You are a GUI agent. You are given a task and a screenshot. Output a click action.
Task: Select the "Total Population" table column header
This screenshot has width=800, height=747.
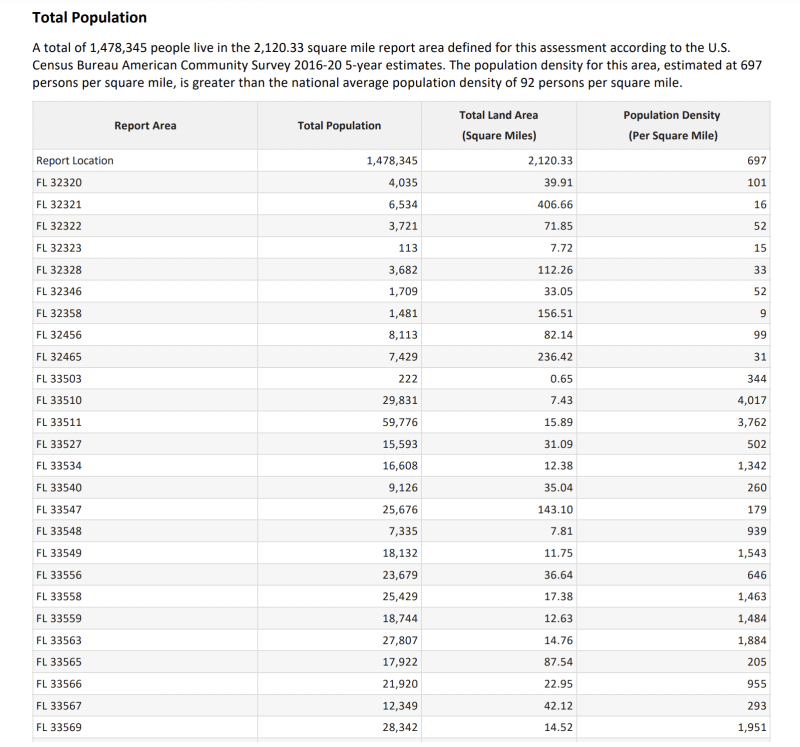point(339,125)
